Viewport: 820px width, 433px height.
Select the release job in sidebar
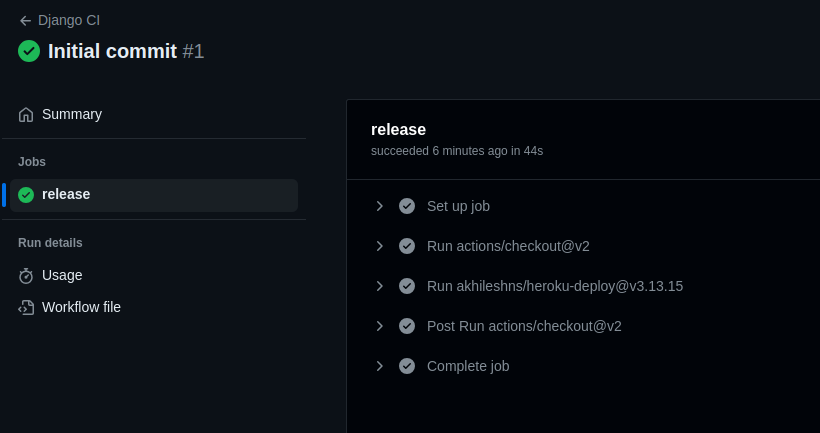66,194
